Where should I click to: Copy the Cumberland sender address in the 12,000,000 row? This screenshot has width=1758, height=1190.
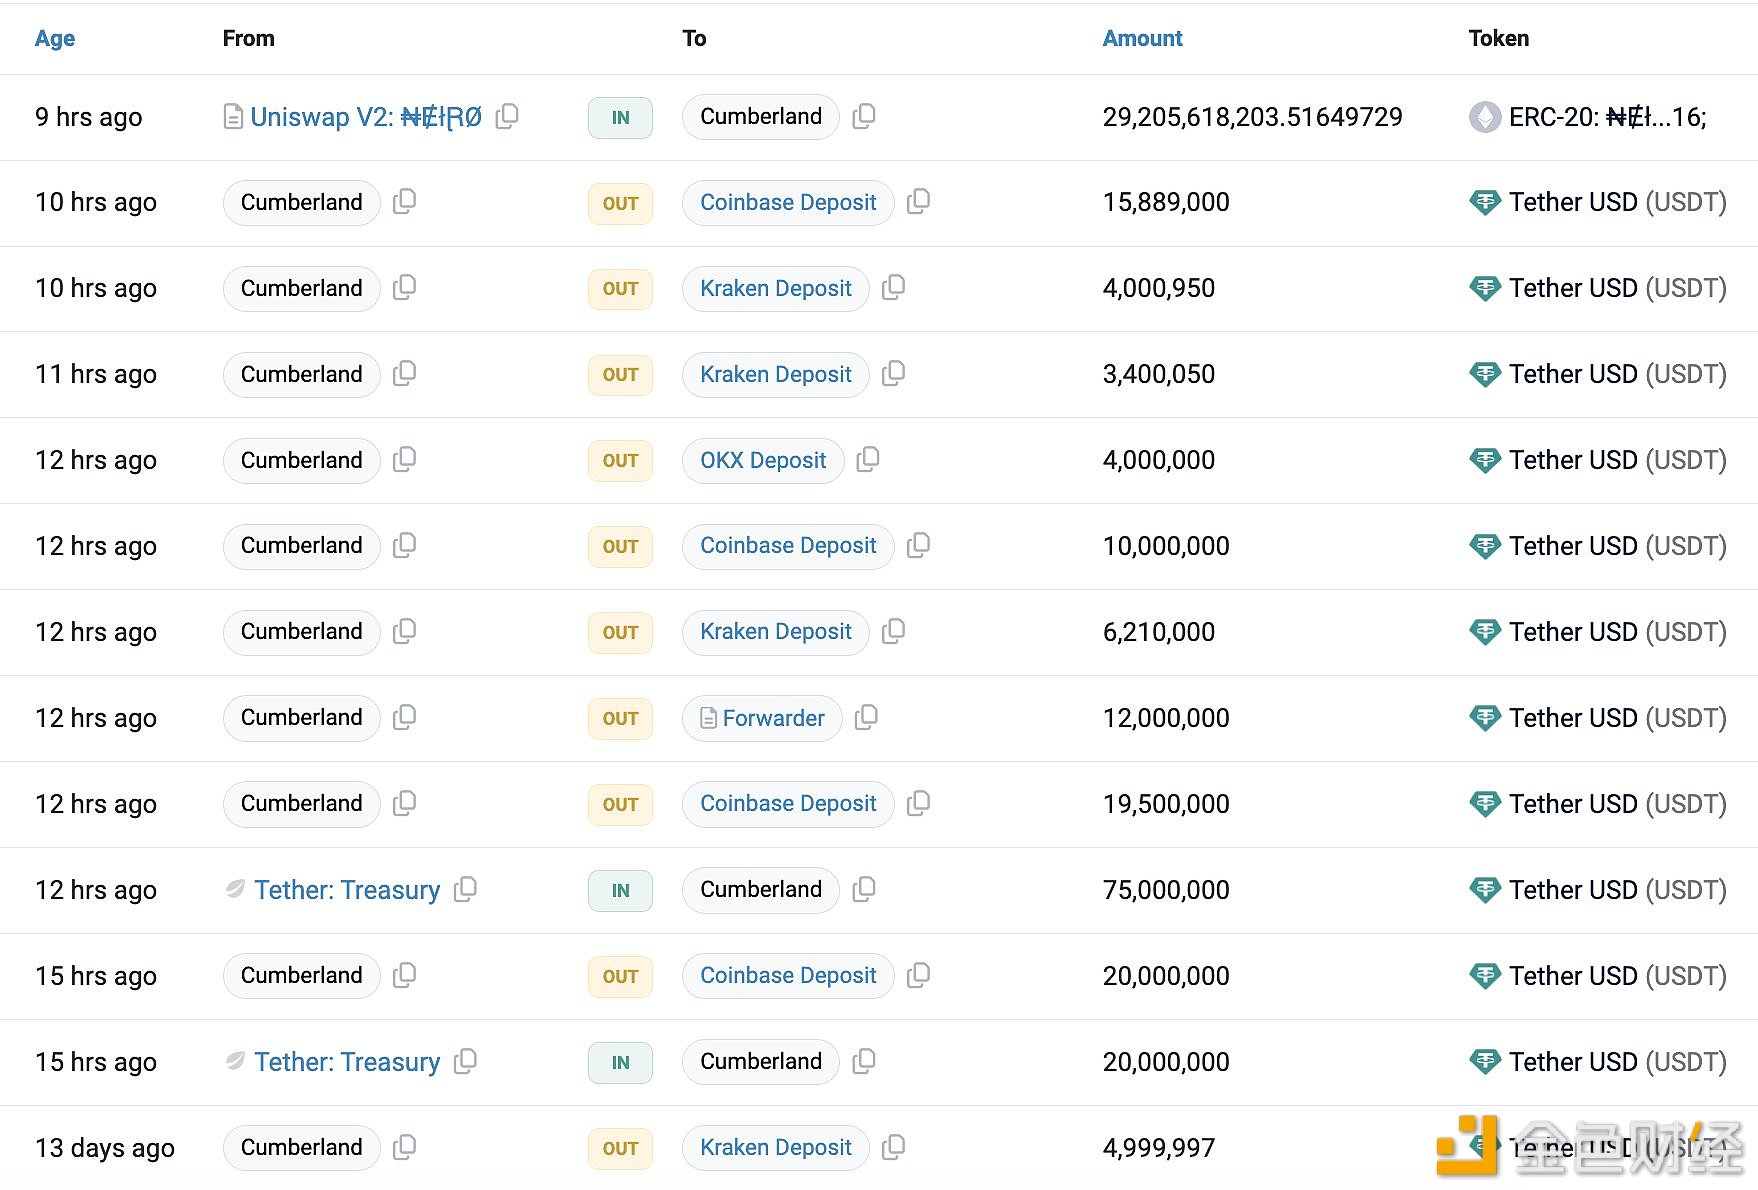(404, 718)
